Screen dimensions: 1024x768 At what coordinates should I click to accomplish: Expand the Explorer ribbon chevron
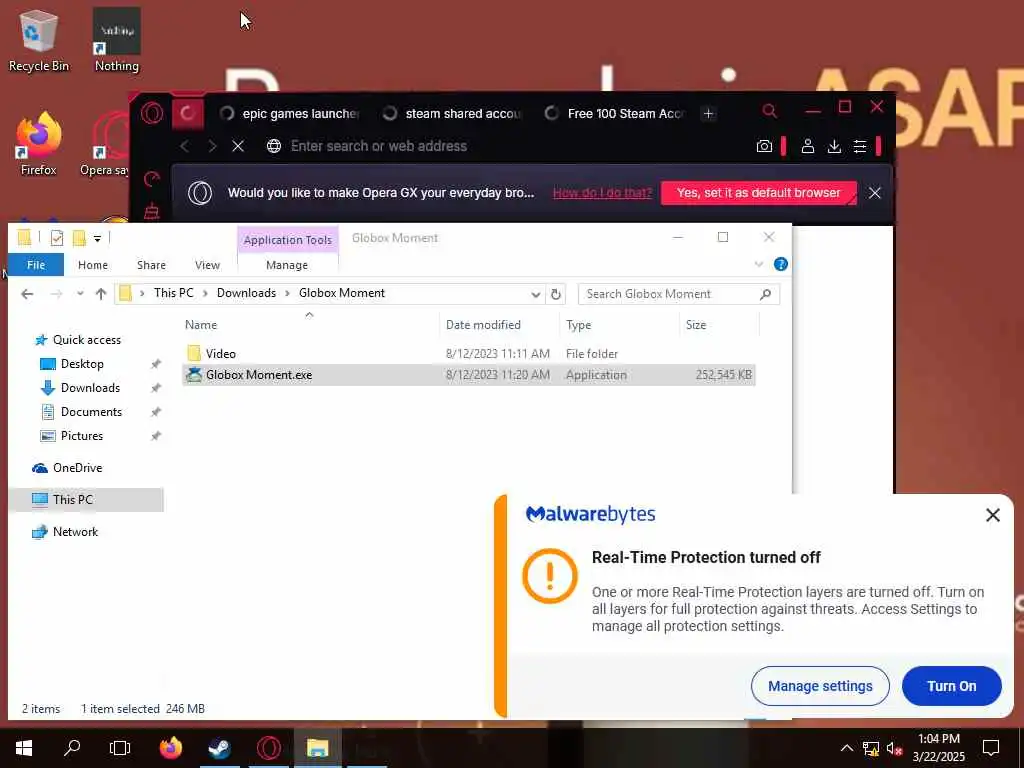pos(758,264)
